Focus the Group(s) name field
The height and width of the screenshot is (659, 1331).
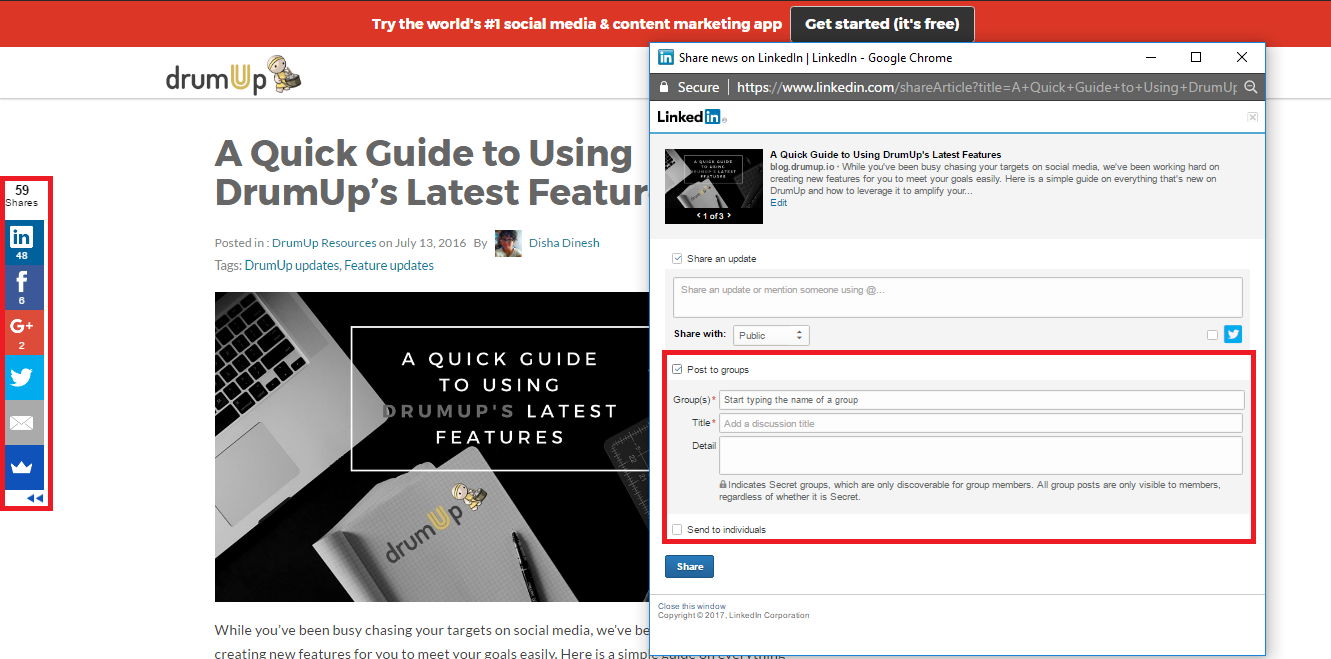(981, 400)
